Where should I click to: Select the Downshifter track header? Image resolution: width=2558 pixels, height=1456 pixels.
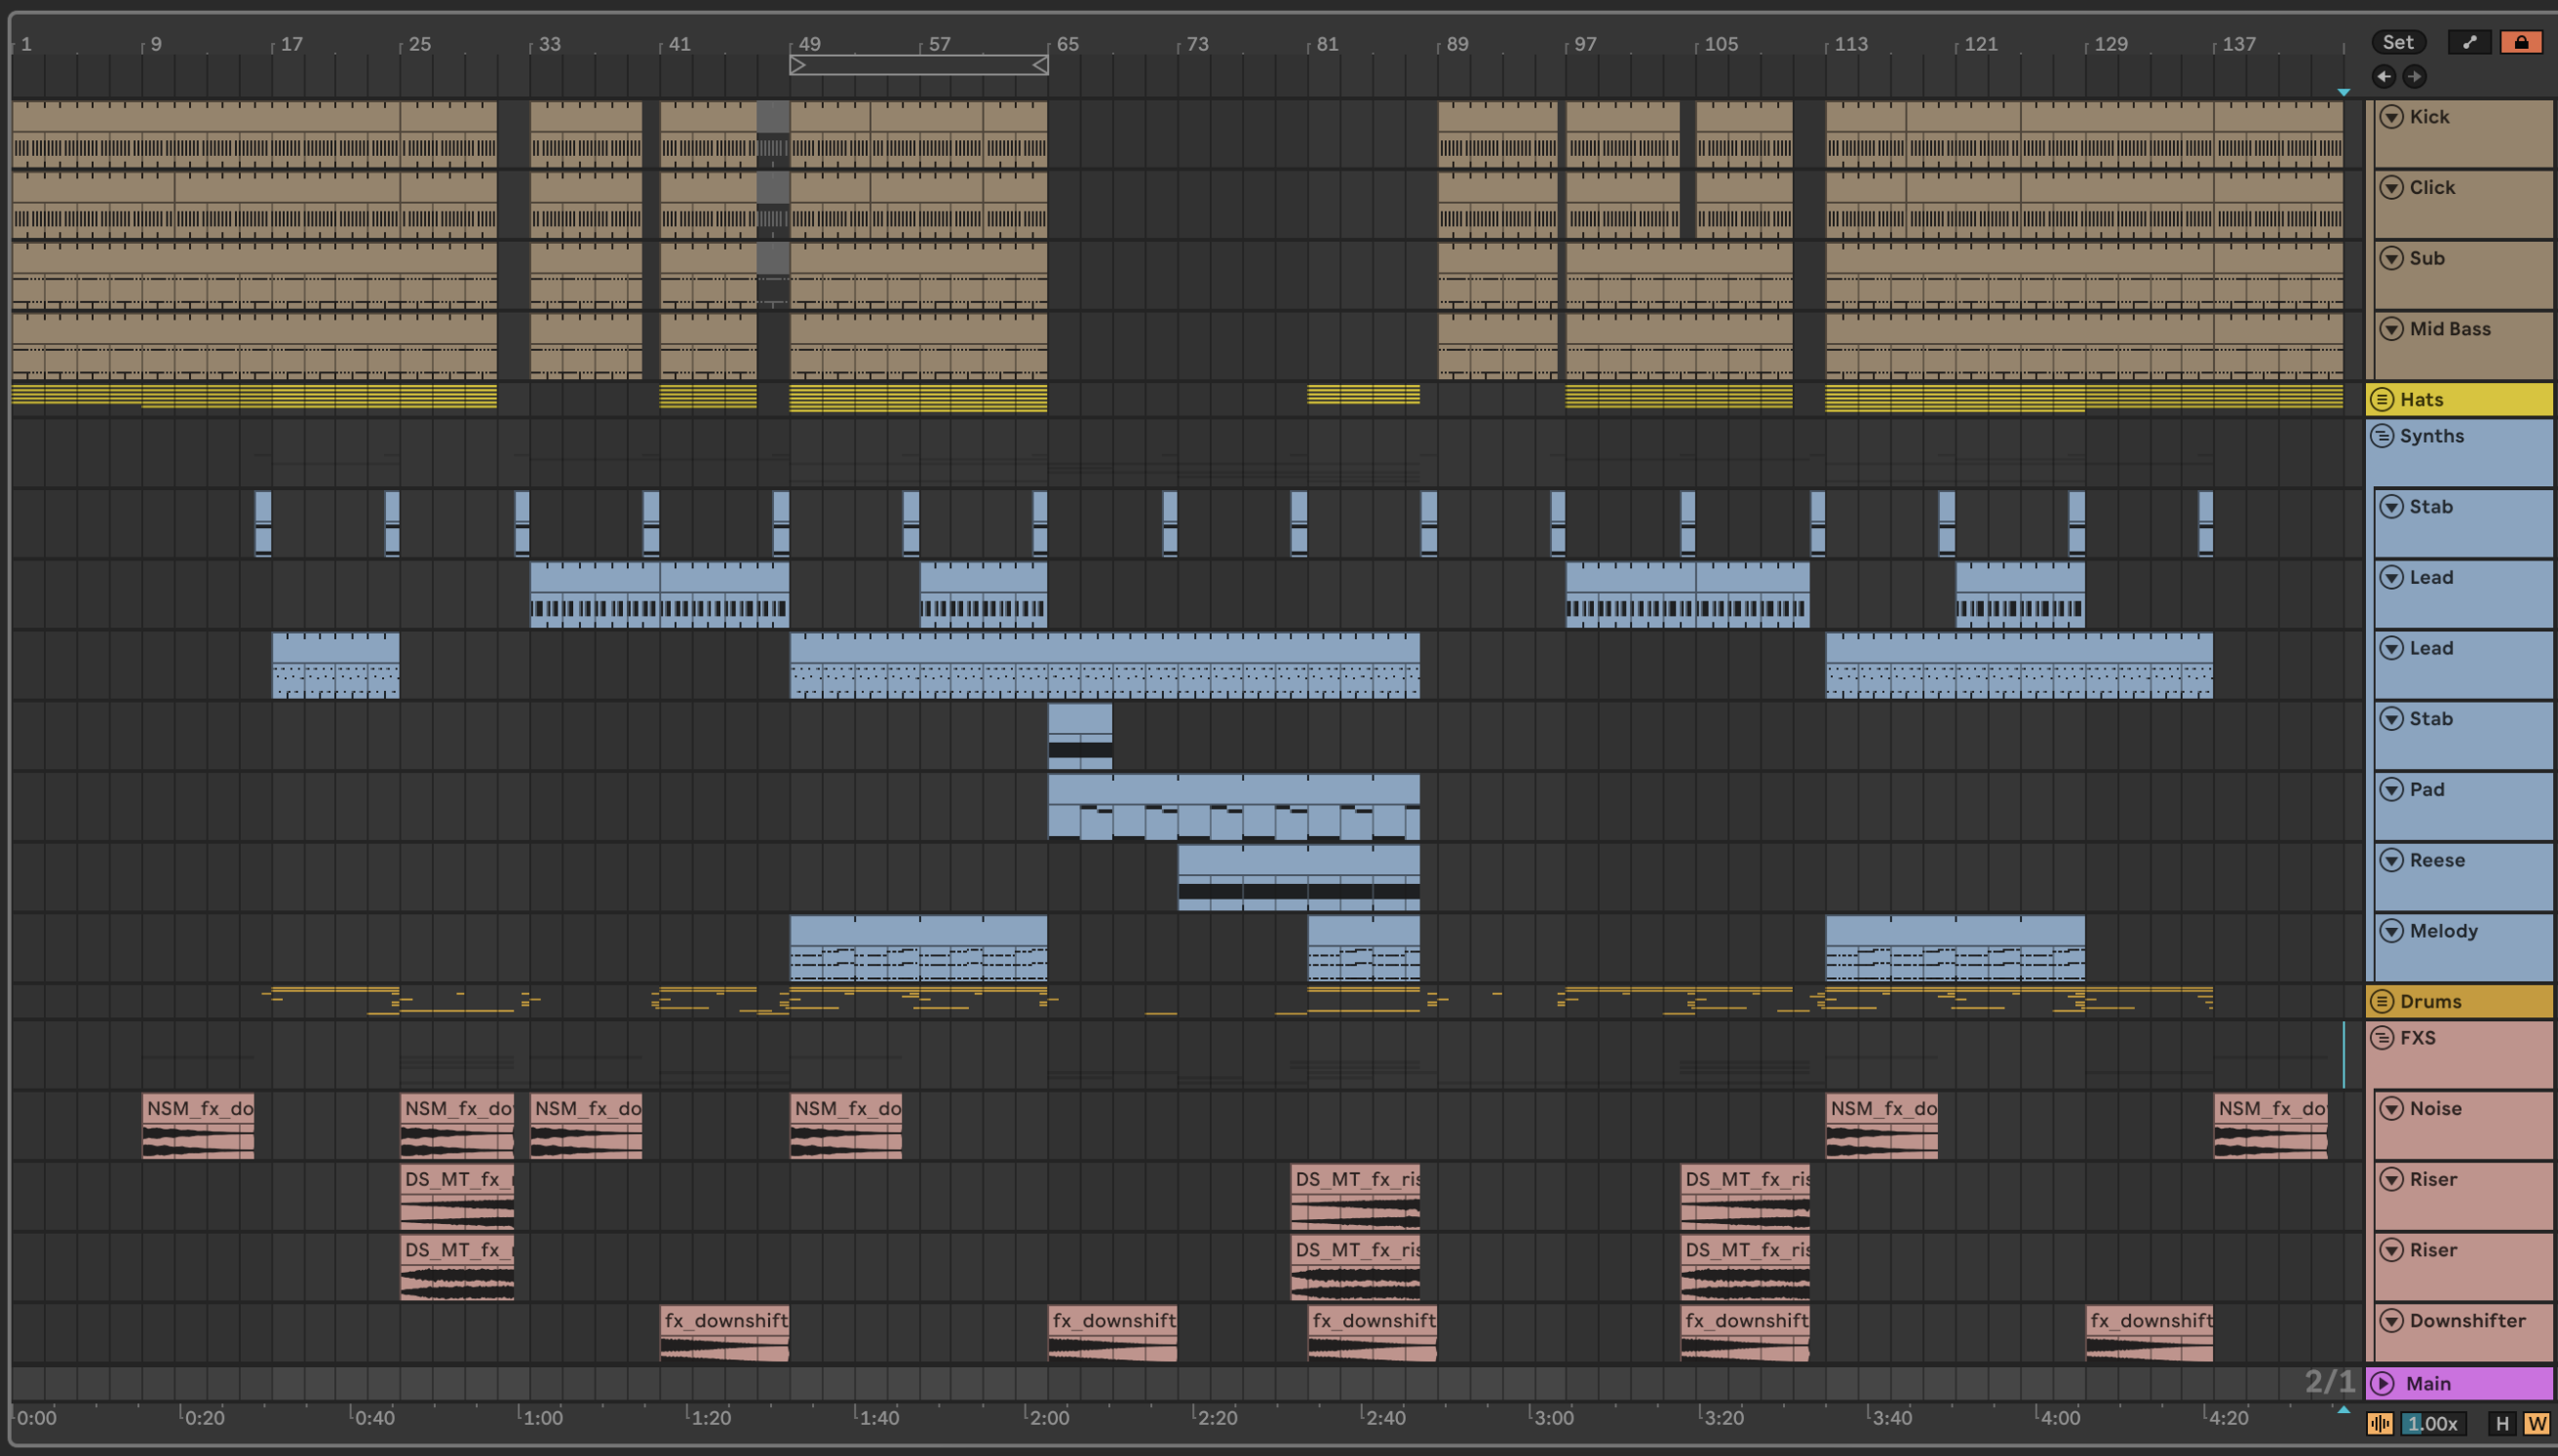[x=2467, y=1320]
